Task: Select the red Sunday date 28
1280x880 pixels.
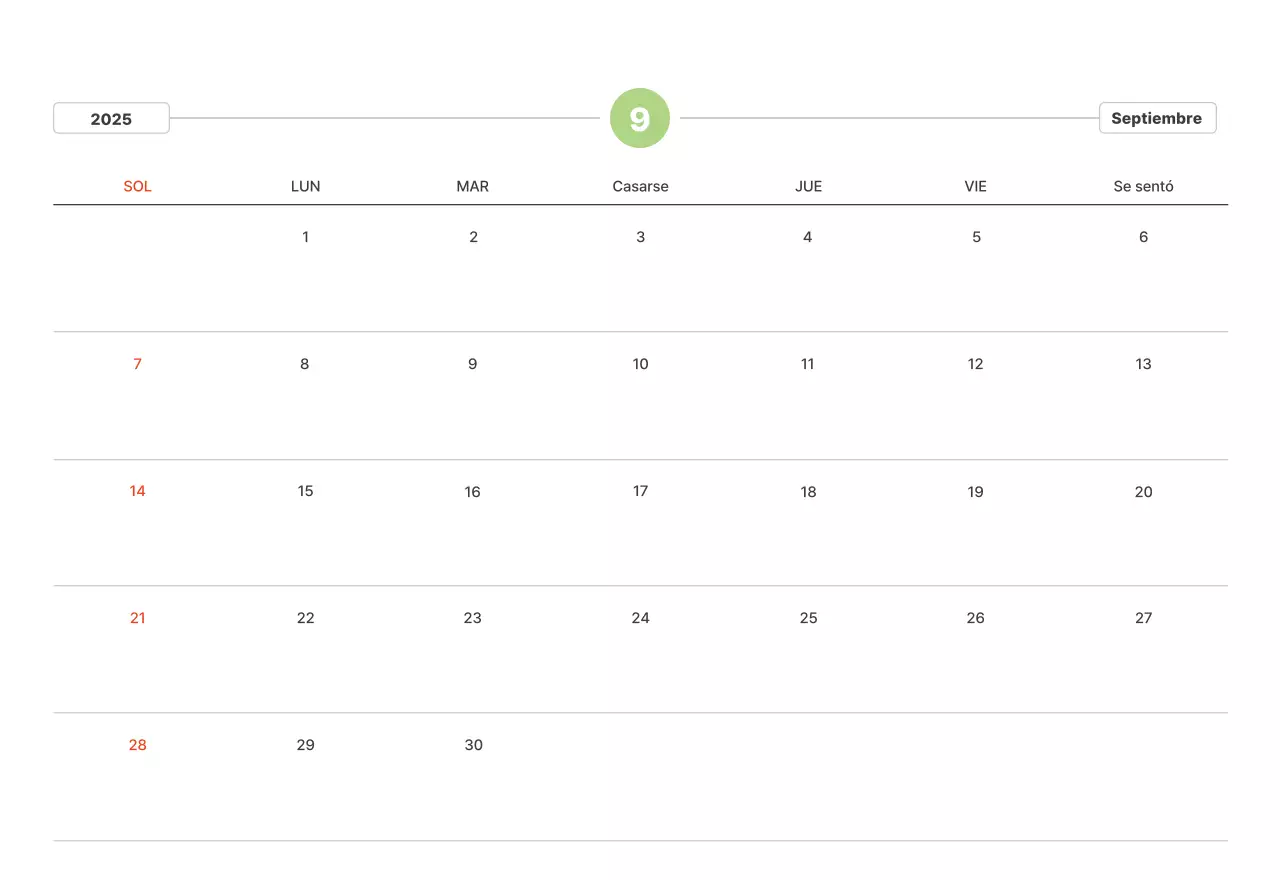Action: pos(138,745)
